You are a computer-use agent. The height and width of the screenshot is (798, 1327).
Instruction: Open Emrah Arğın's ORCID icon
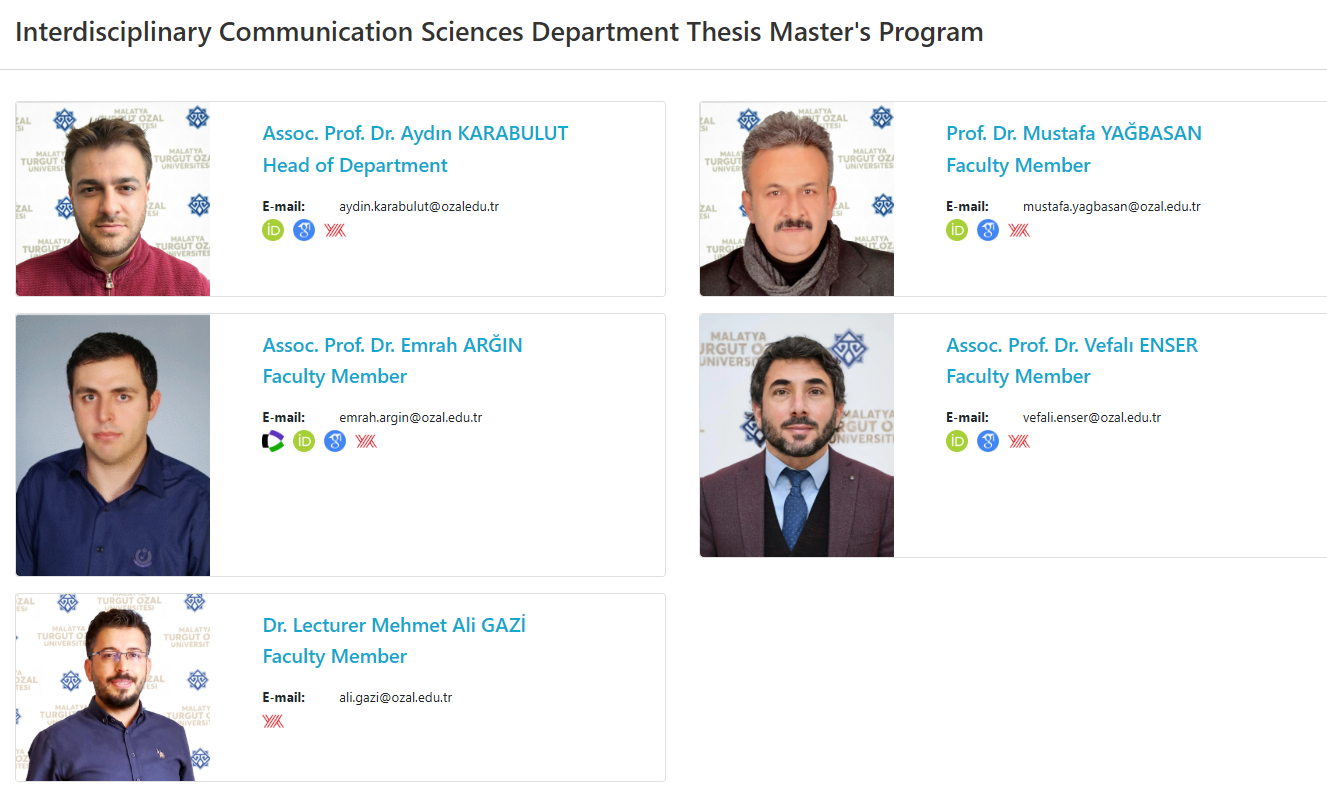tap(304, 441)
